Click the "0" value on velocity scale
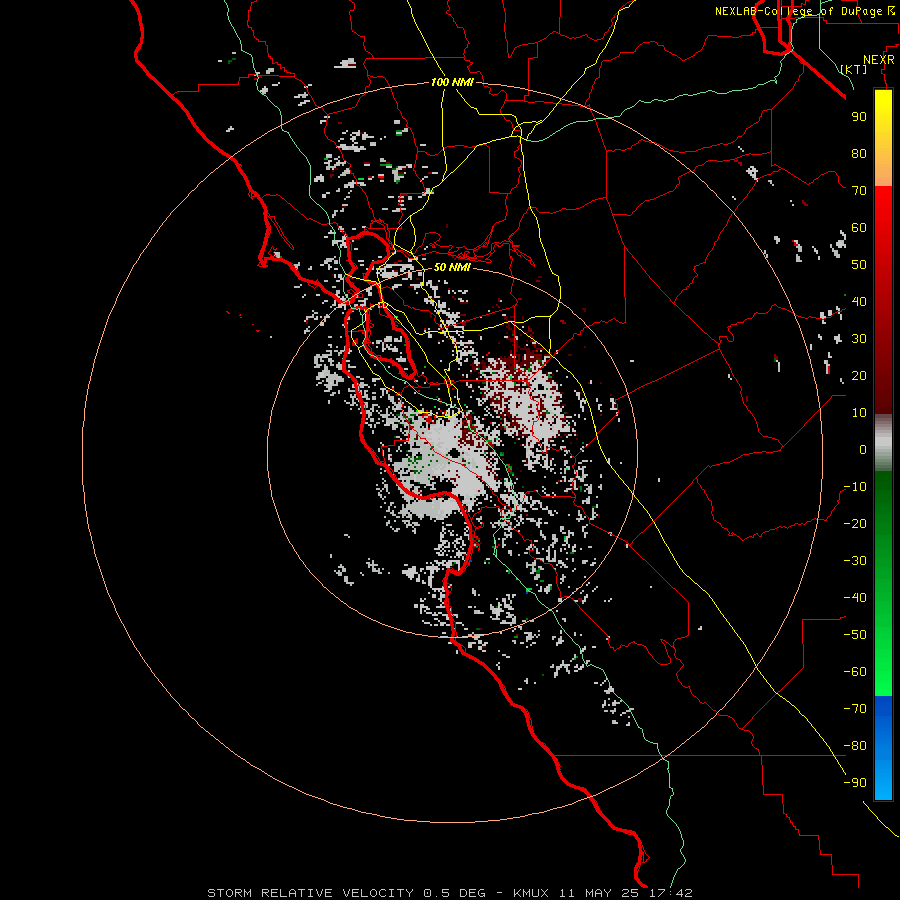Viewport: 900px width, 900px height. 863,449
